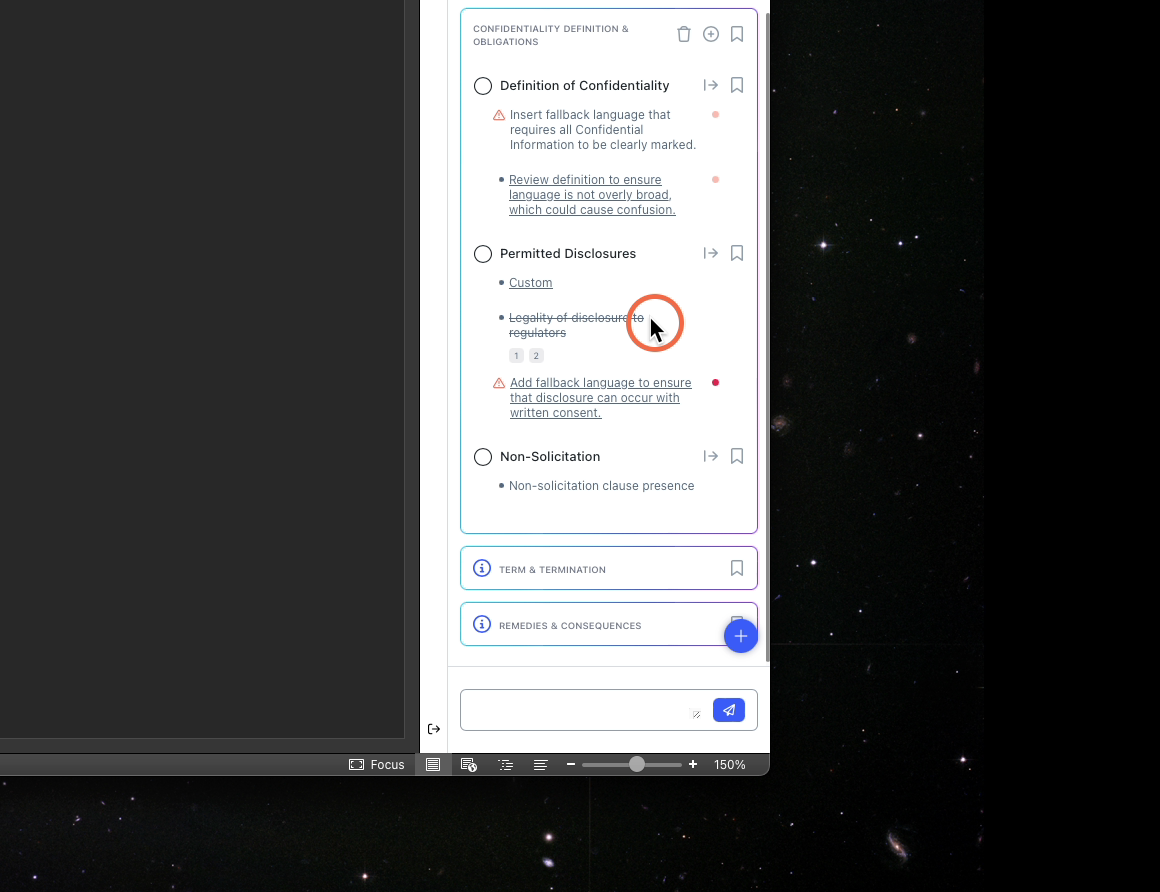The height and width of the screenshot is (892, 1160).
Task: Jump to Non-Solicitation clause arrow
Action: pyautogui.click(x=710, y=456)
